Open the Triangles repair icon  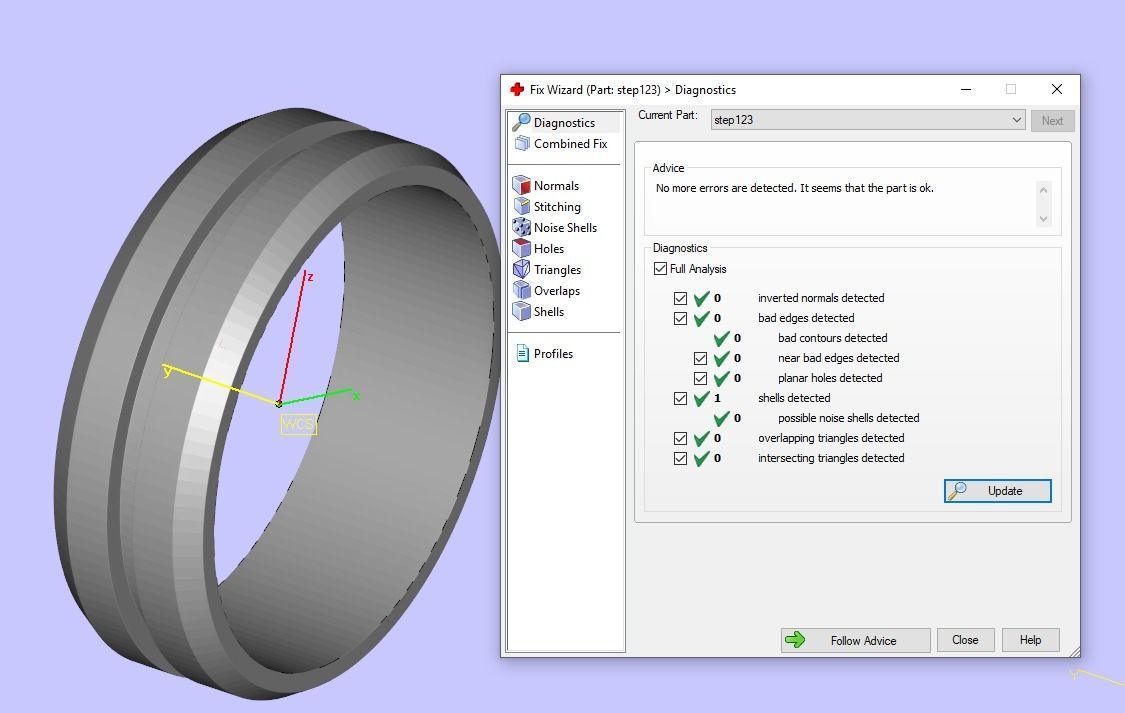(x=522, y=269)
